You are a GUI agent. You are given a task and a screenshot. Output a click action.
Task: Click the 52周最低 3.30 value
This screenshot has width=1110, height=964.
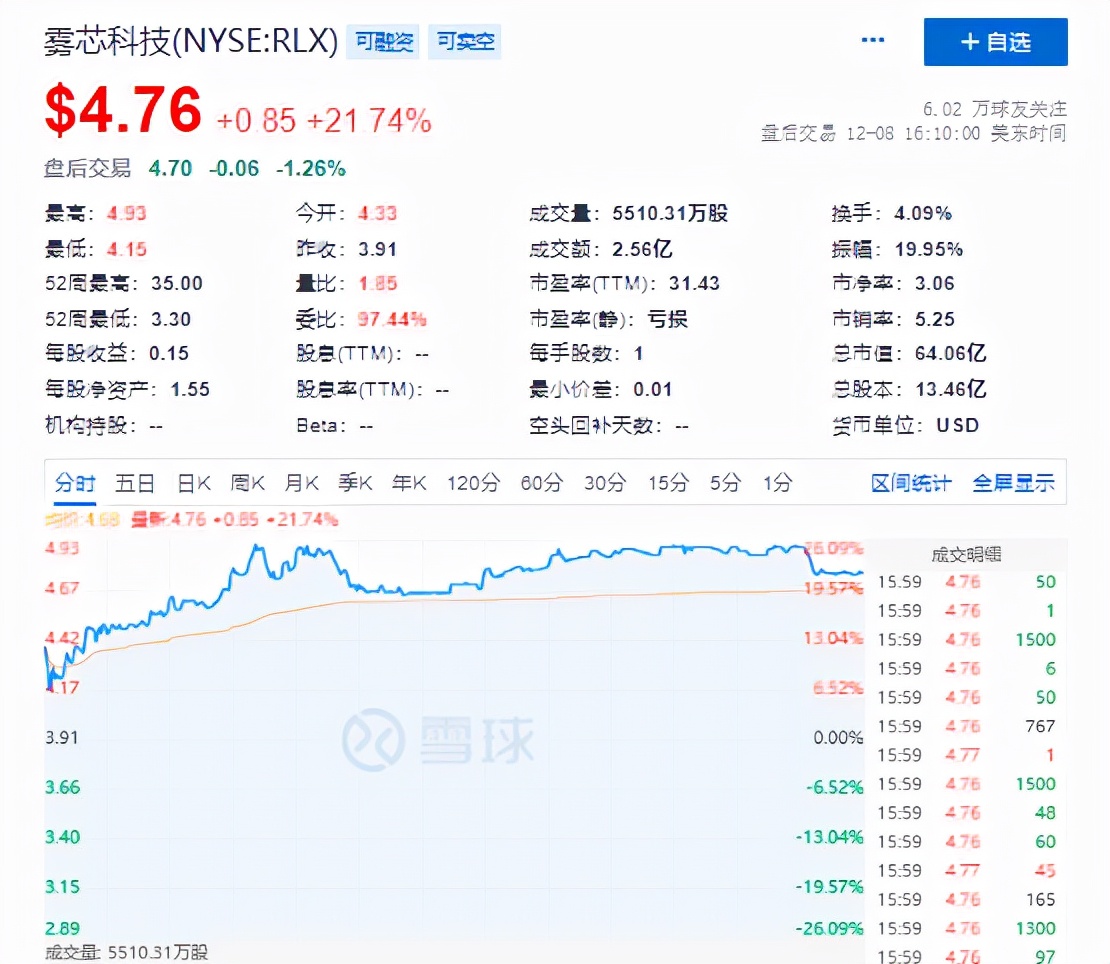[171, 319]
